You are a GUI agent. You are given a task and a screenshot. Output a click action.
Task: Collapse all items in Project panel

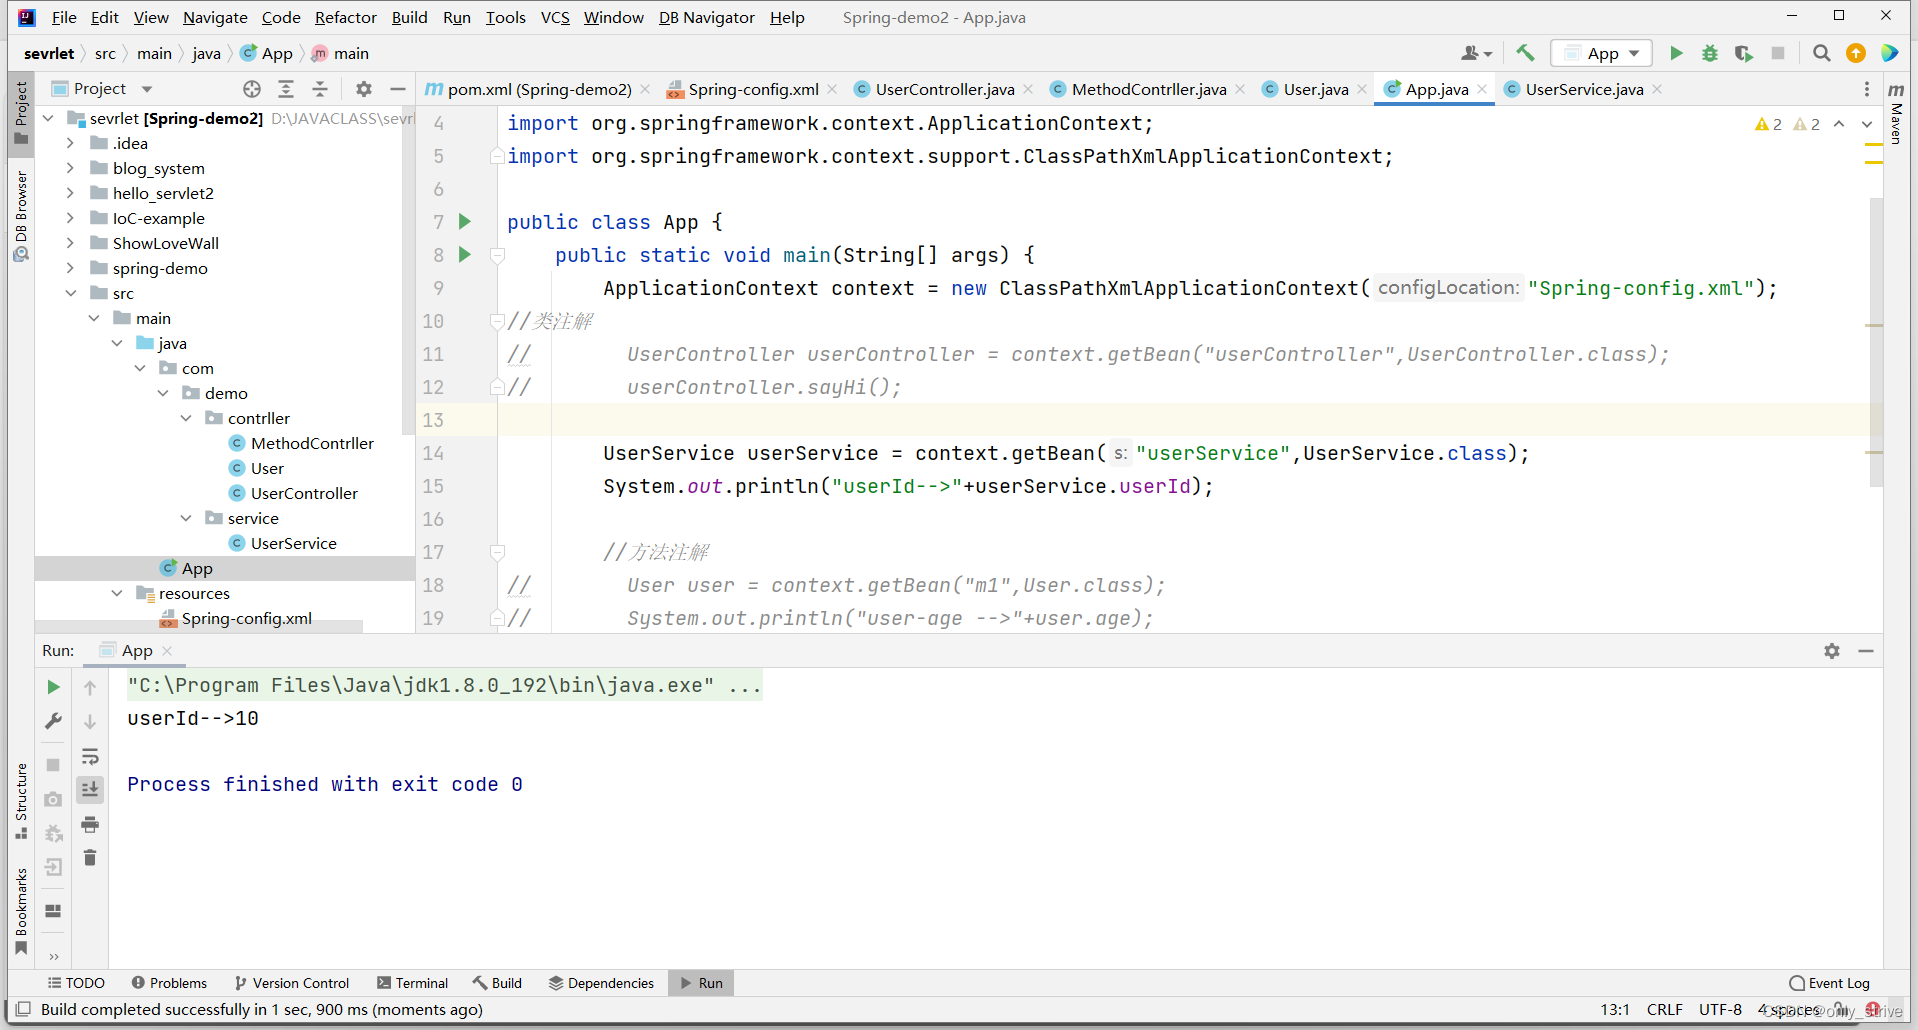[320, 89]
